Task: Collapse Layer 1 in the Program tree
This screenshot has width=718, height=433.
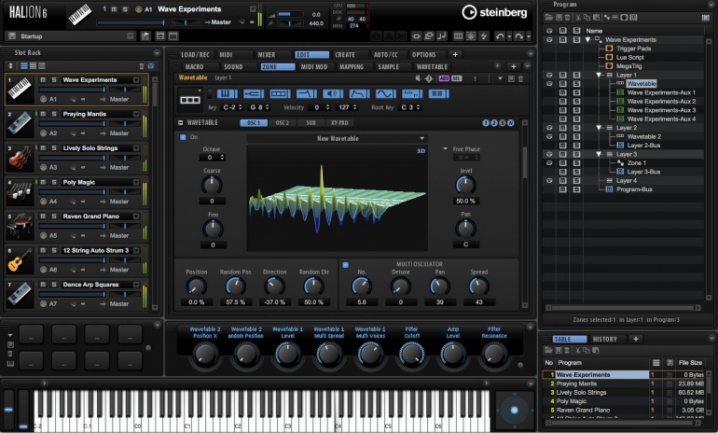Action: tap(598, 75)
